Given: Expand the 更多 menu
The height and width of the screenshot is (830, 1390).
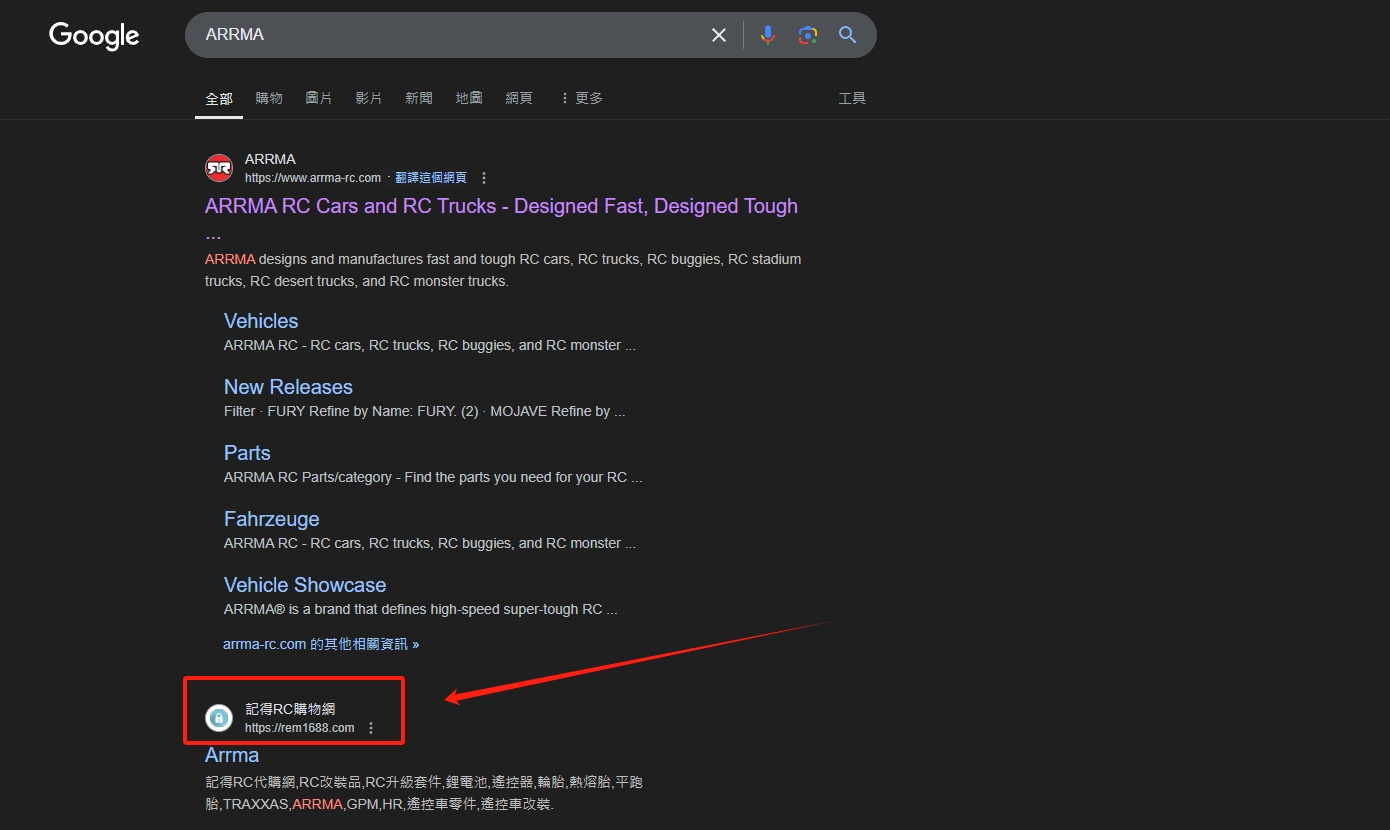Looking at the screenshot, I should pyautogui.click(x=581, y=98).
